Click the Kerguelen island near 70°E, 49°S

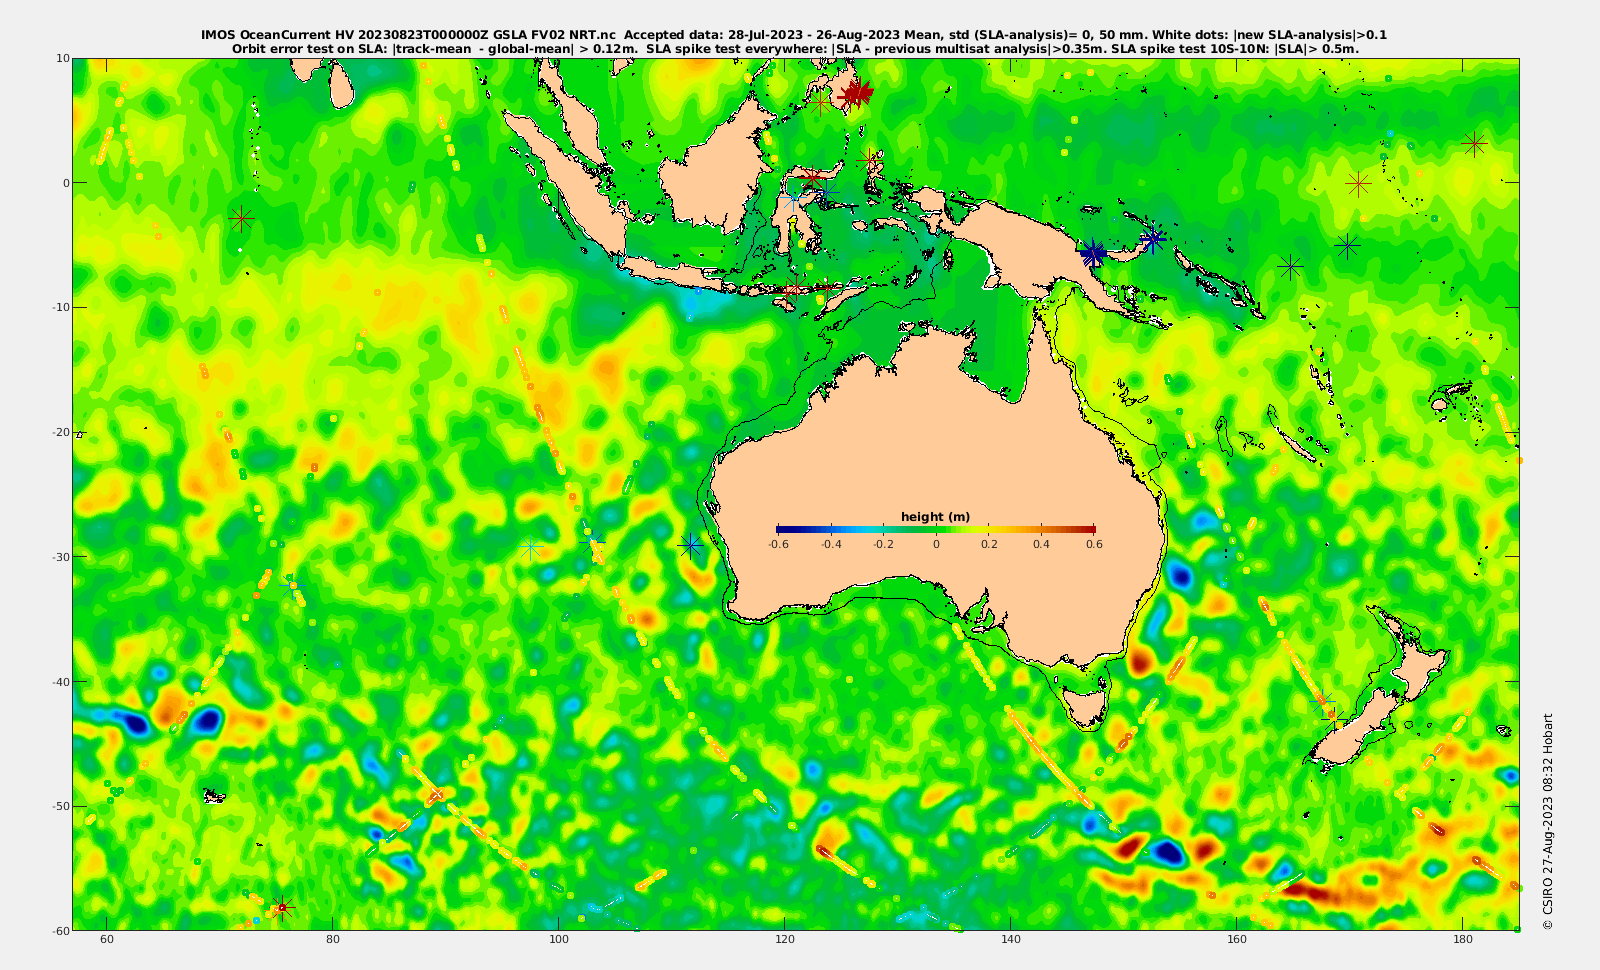[x=214, y=796]
